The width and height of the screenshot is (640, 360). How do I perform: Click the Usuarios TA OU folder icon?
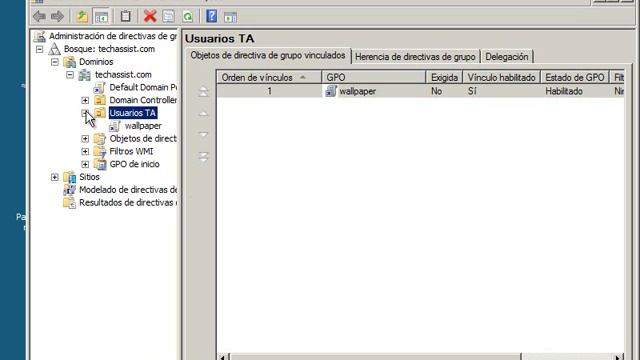click(x=100, y=113)
